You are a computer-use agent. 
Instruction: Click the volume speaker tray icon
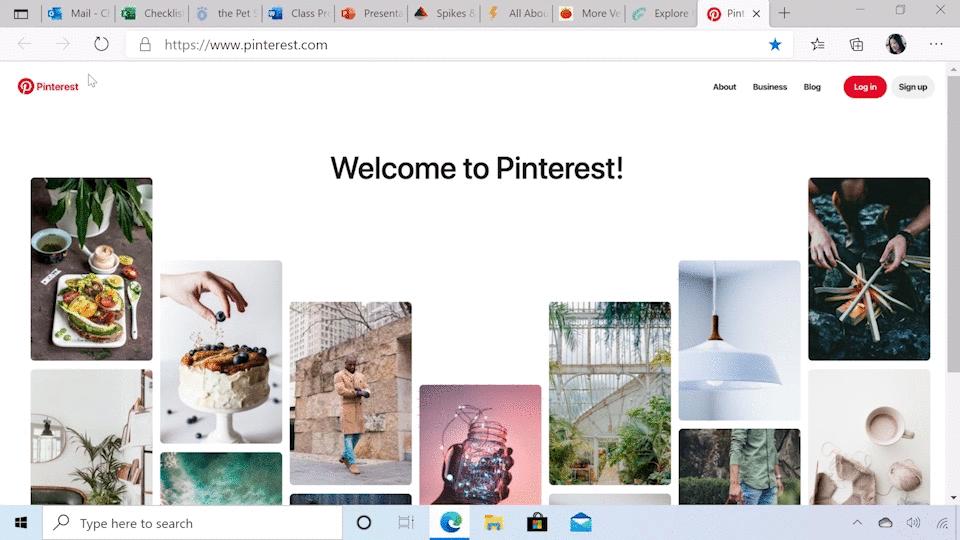point(913,523)
